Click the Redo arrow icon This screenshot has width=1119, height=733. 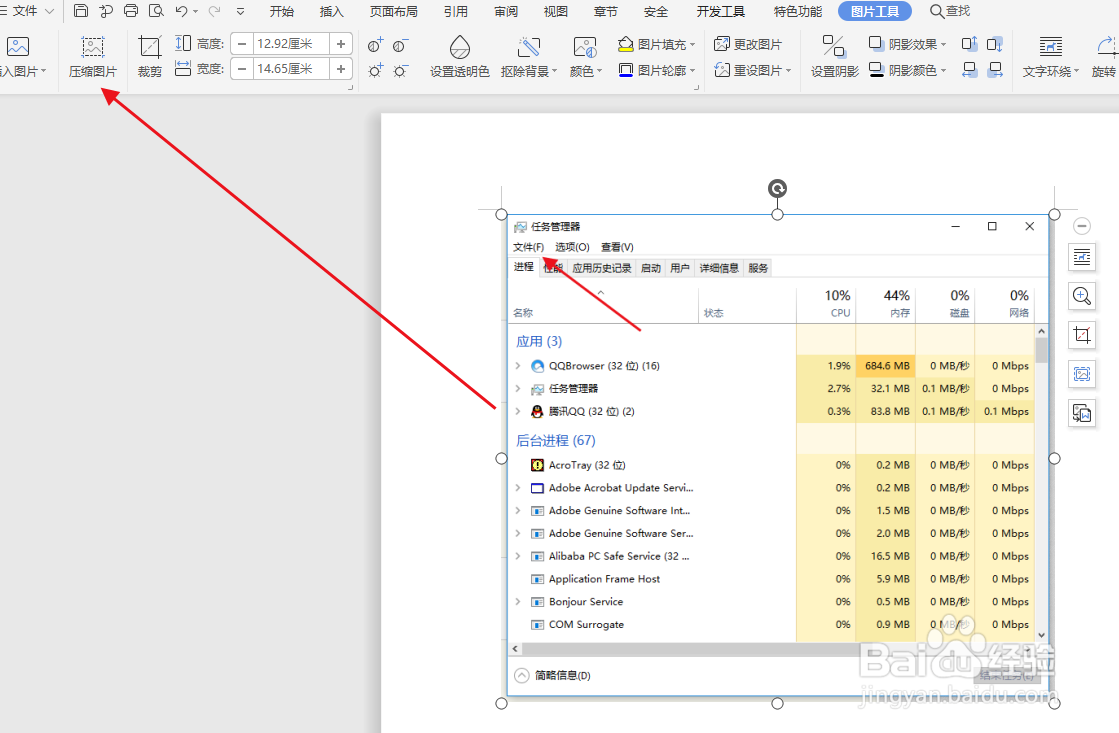coord(214,11)
